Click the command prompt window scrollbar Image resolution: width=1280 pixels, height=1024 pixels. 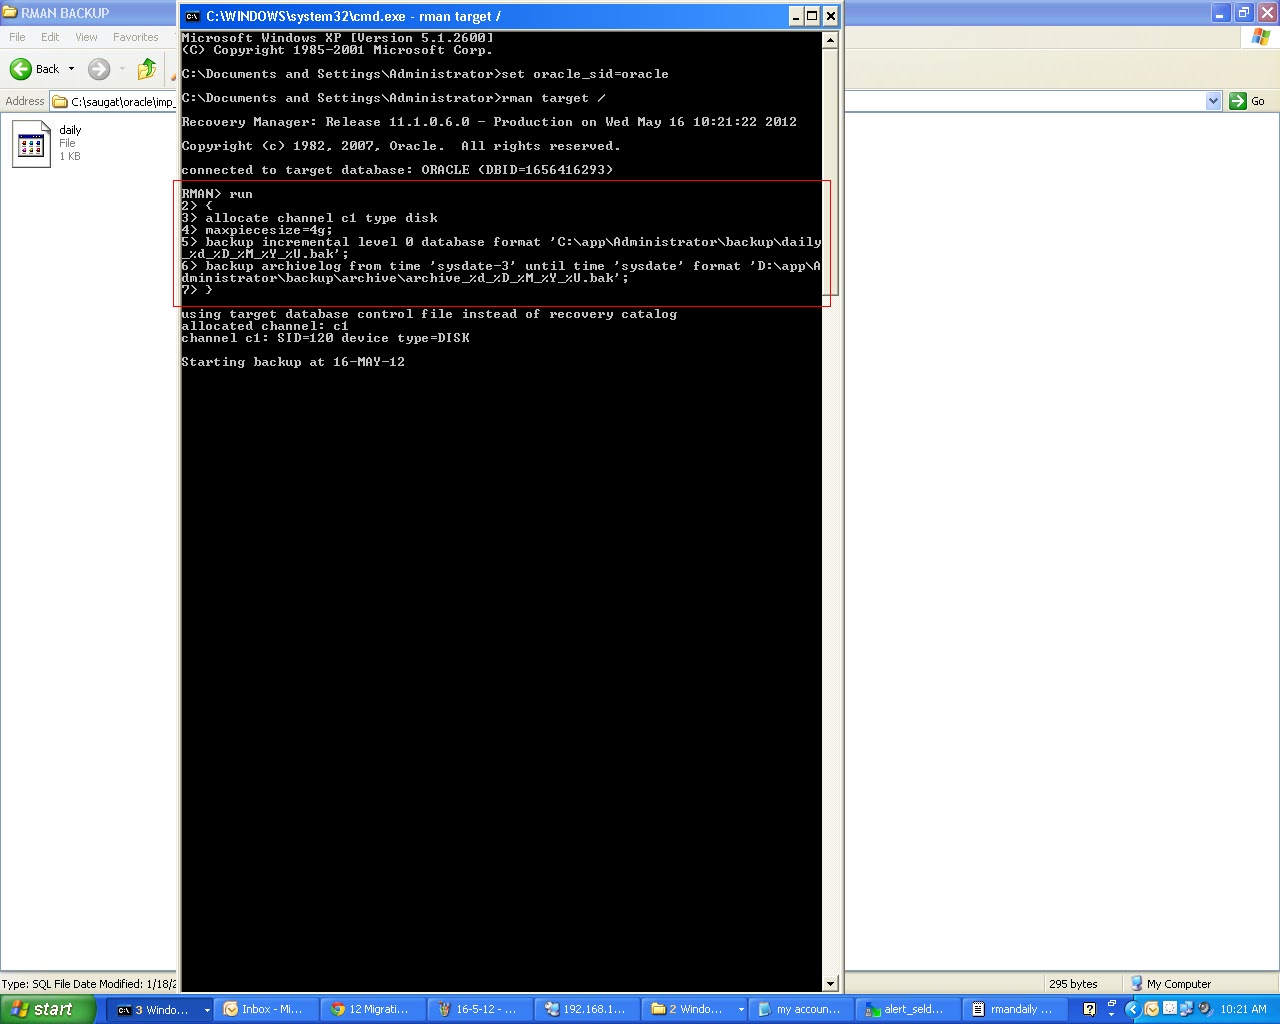click(x=830, y=500)
